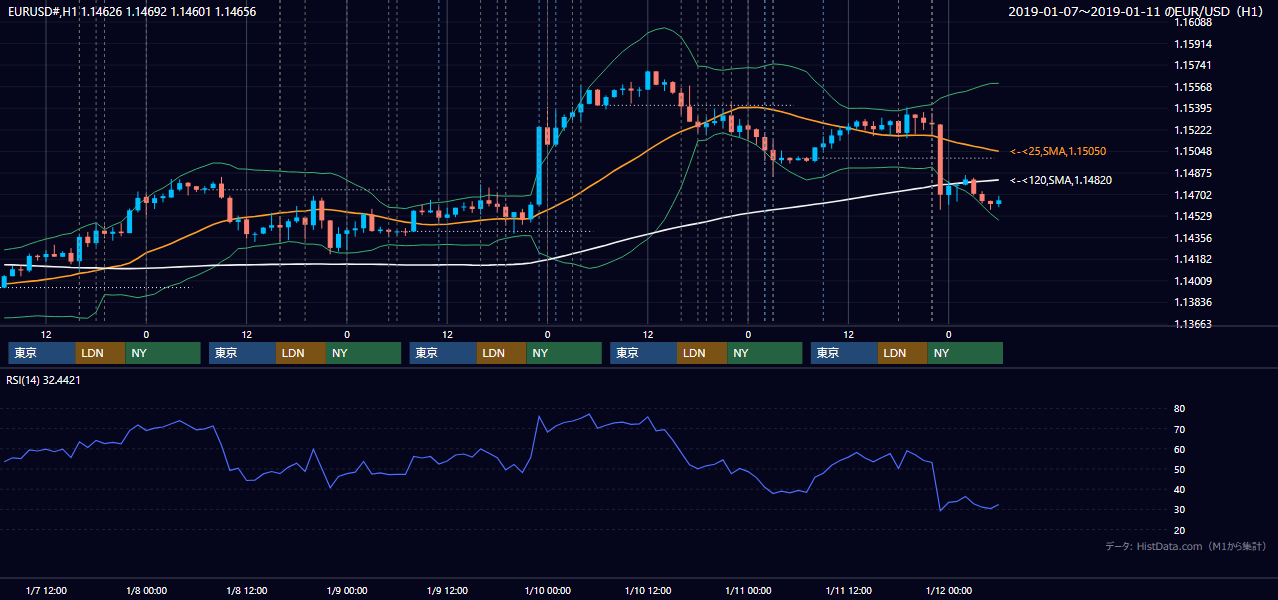Viewport: 1278px width, 600px height.
Task: Select the 1.15914 price axis label
Action: tap(1193, 44)
